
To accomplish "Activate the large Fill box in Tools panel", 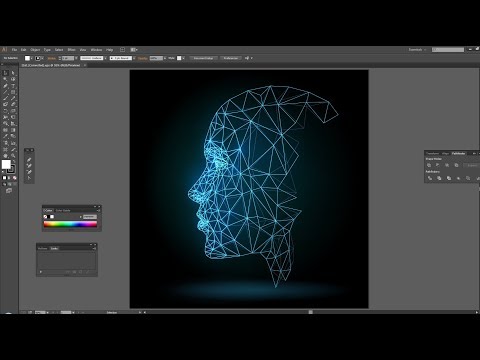I will (x=6, y=164).
